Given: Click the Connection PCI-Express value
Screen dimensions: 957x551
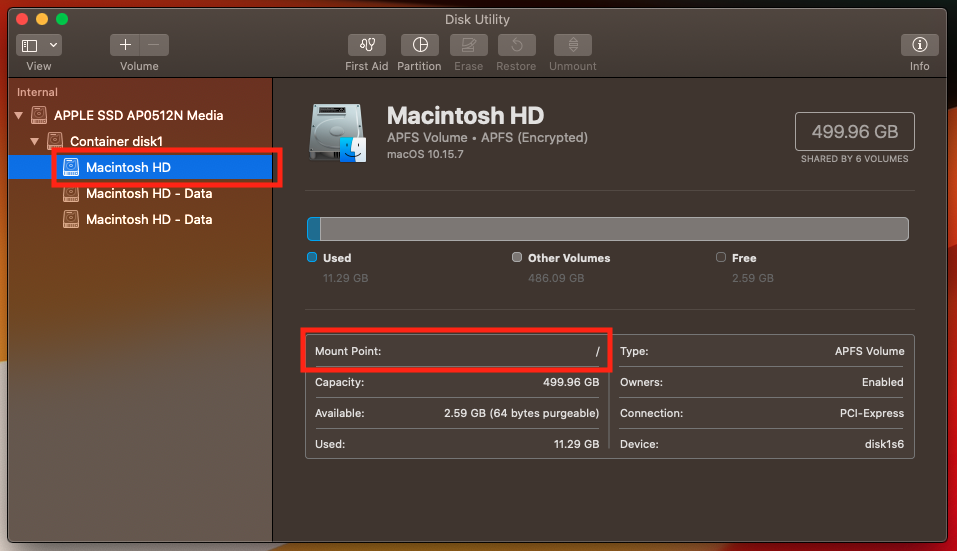Looking at the screenshot, I should (872, 413).
